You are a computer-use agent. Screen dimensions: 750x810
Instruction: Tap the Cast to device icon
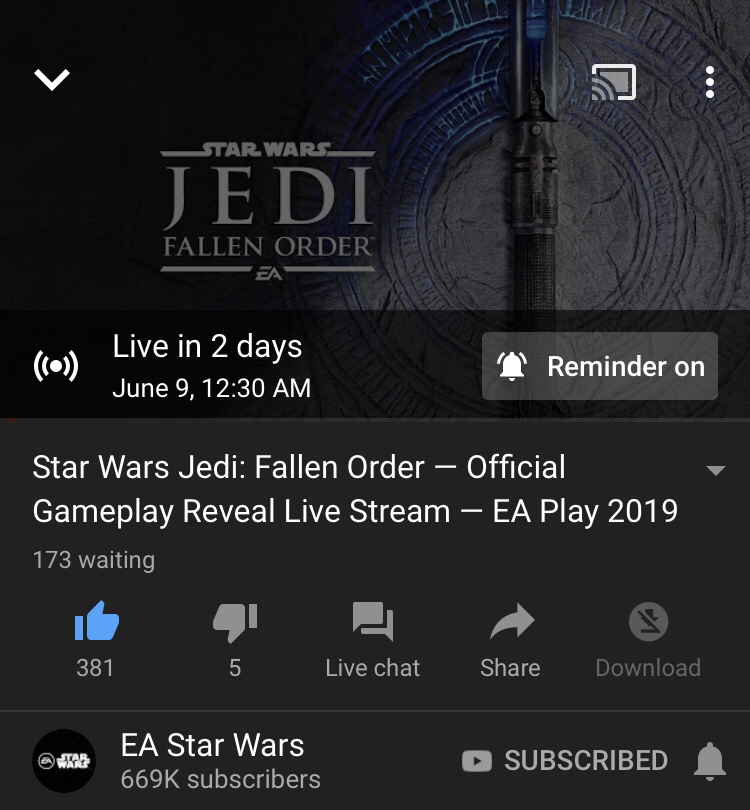point(613,82)
